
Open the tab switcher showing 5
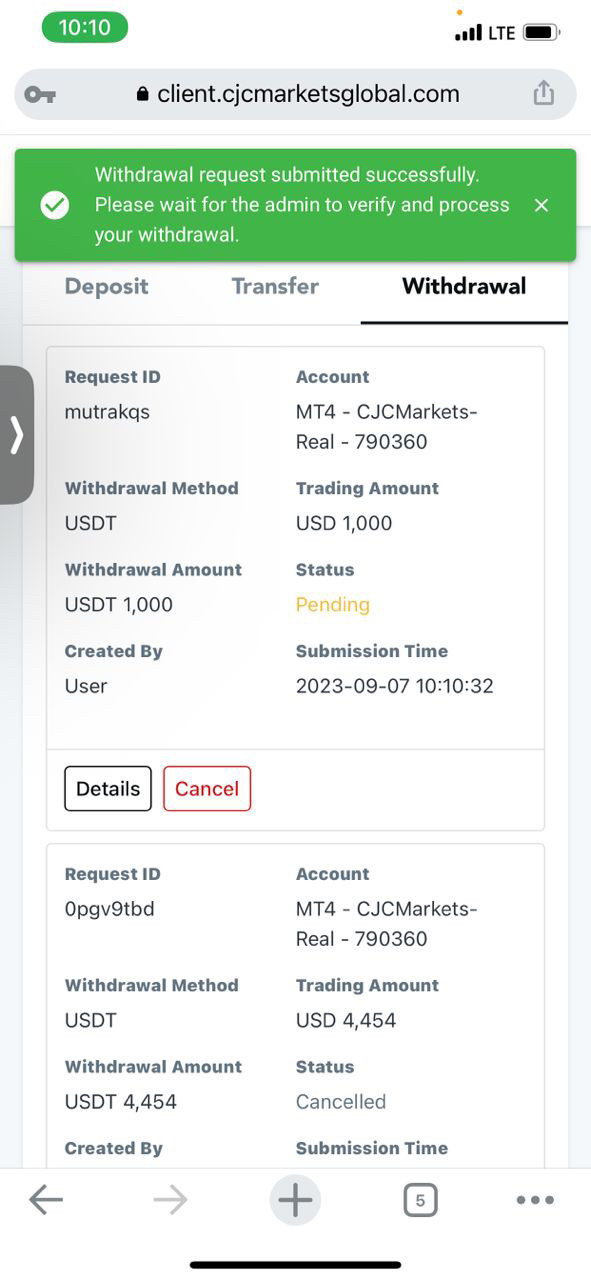[420, 1200]
